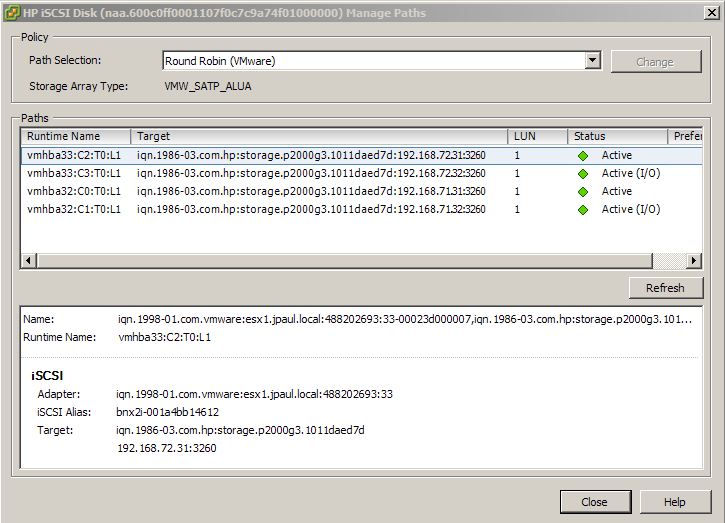Sort by Runtime Name column header
725x523 pixels.
pos(76,136)
